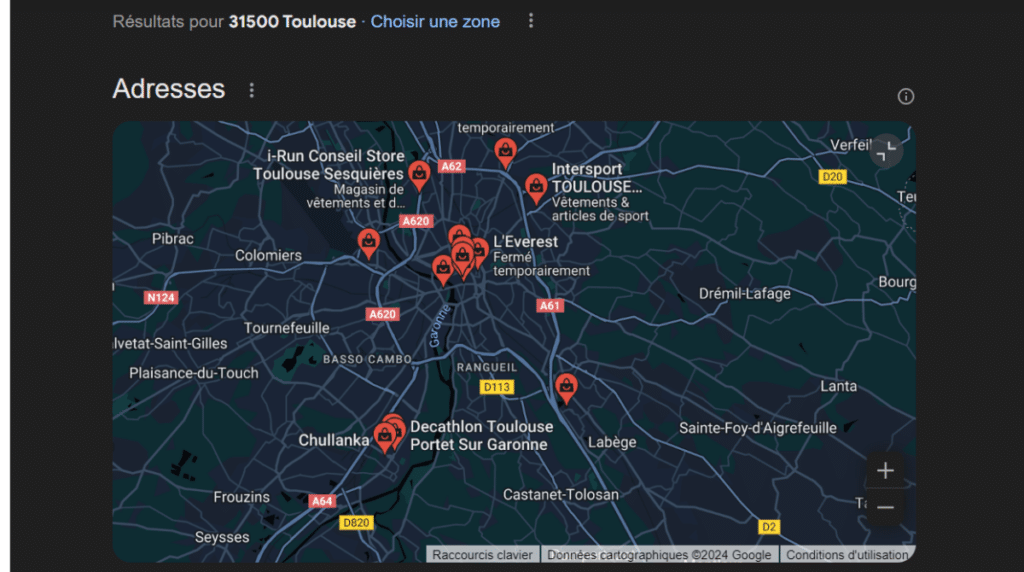Open the Choisir une zone link
The height and width of the screenshot is (572, 1024).
(435, 22)
